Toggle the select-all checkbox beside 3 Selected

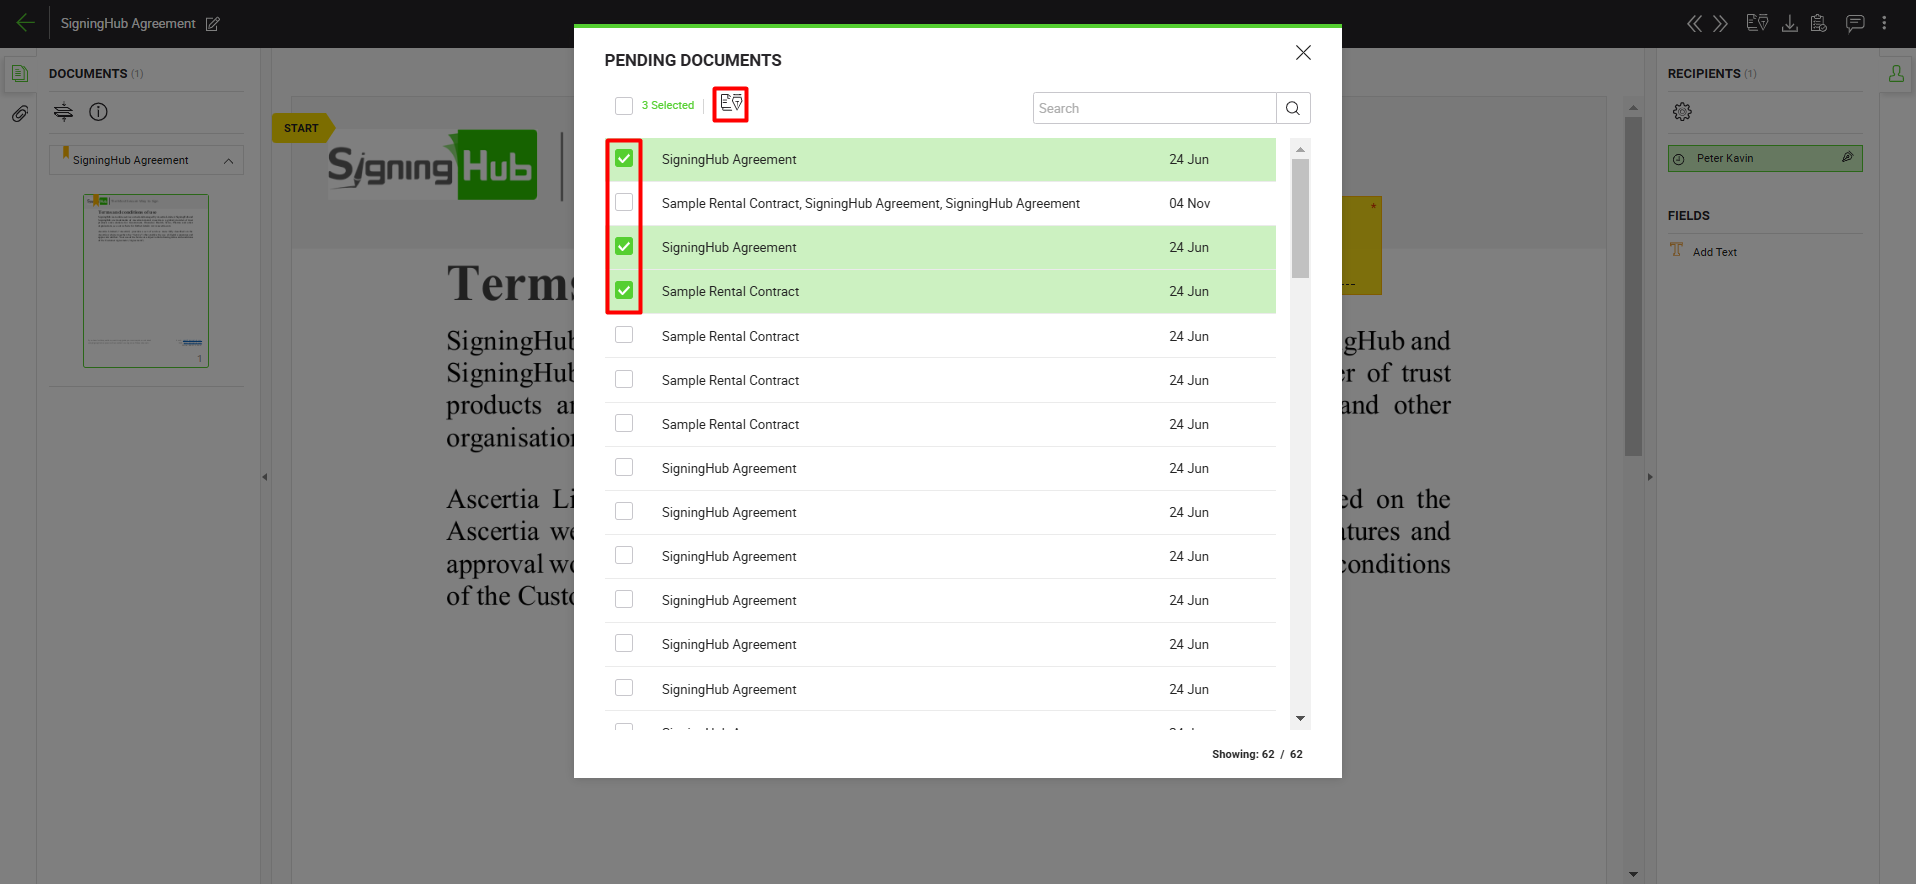[624, 106]
